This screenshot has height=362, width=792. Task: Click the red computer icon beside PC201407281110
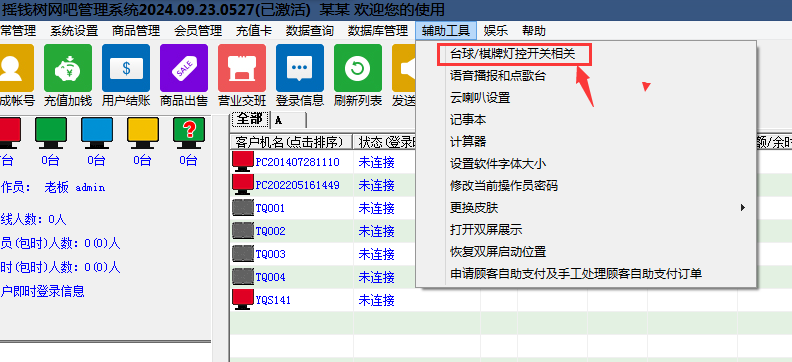click(243, 162)
